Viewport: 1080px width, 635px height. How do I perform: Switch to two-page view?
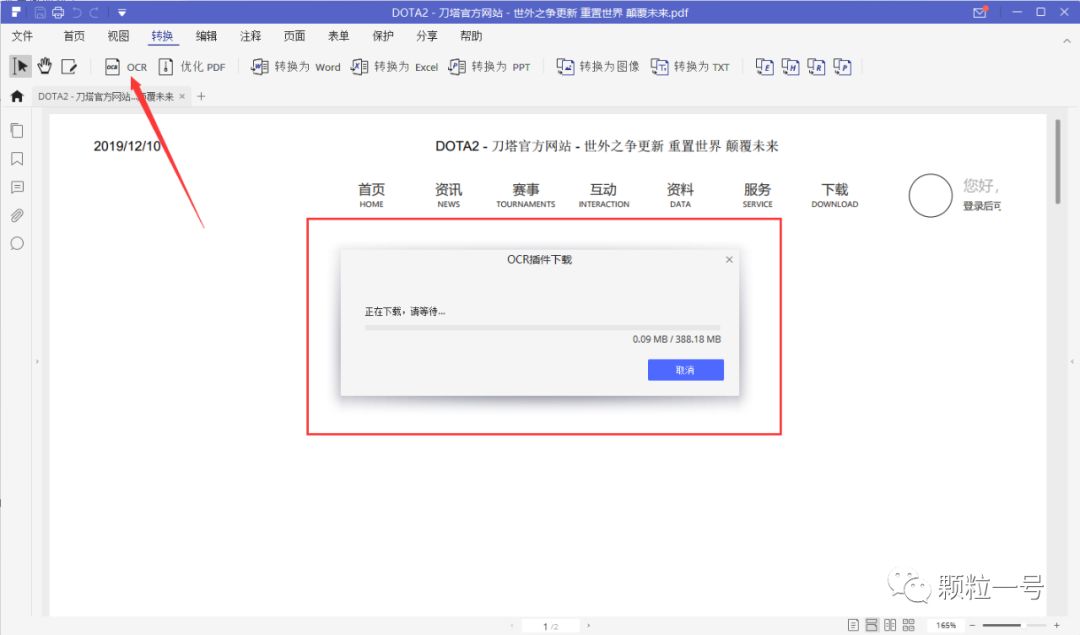coord(890,625)
